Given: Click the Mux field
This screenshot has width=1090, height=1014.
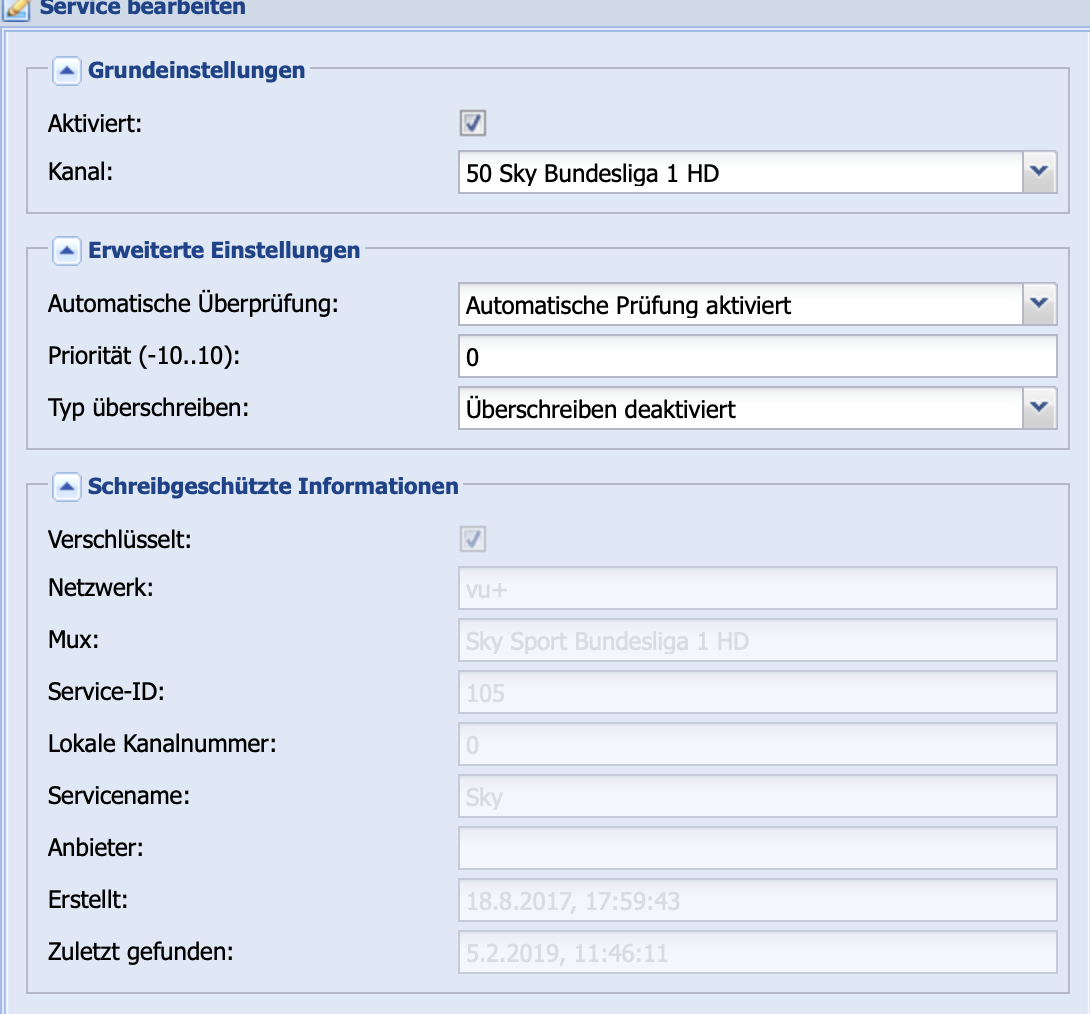Looking at the screenshot, I should point(758,640).
